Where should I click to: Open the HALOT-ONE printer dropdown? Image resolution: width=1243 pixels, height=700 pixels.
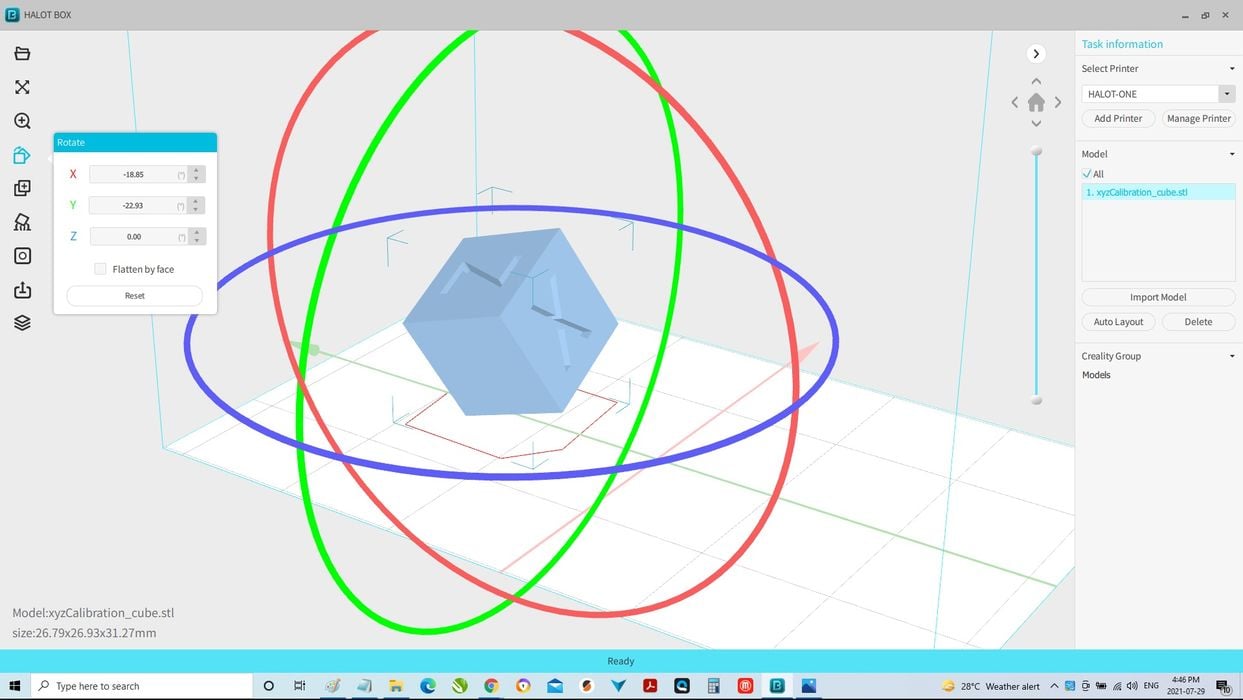[1227, 93]
